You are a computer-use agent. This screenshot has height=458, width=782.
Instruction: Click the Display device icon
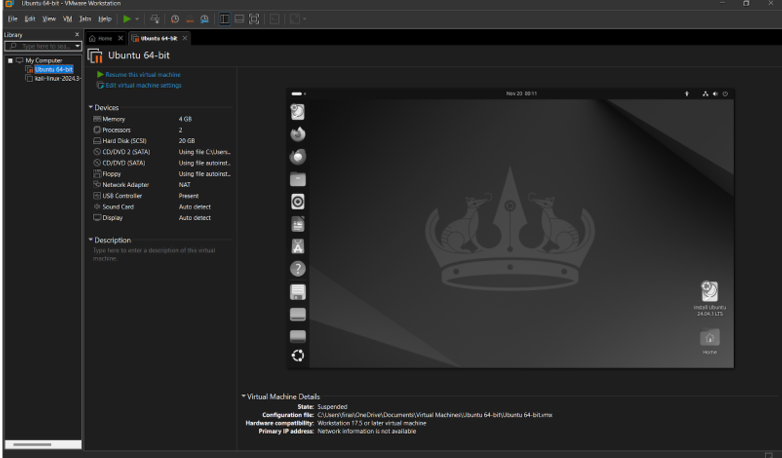coord(97,218)
